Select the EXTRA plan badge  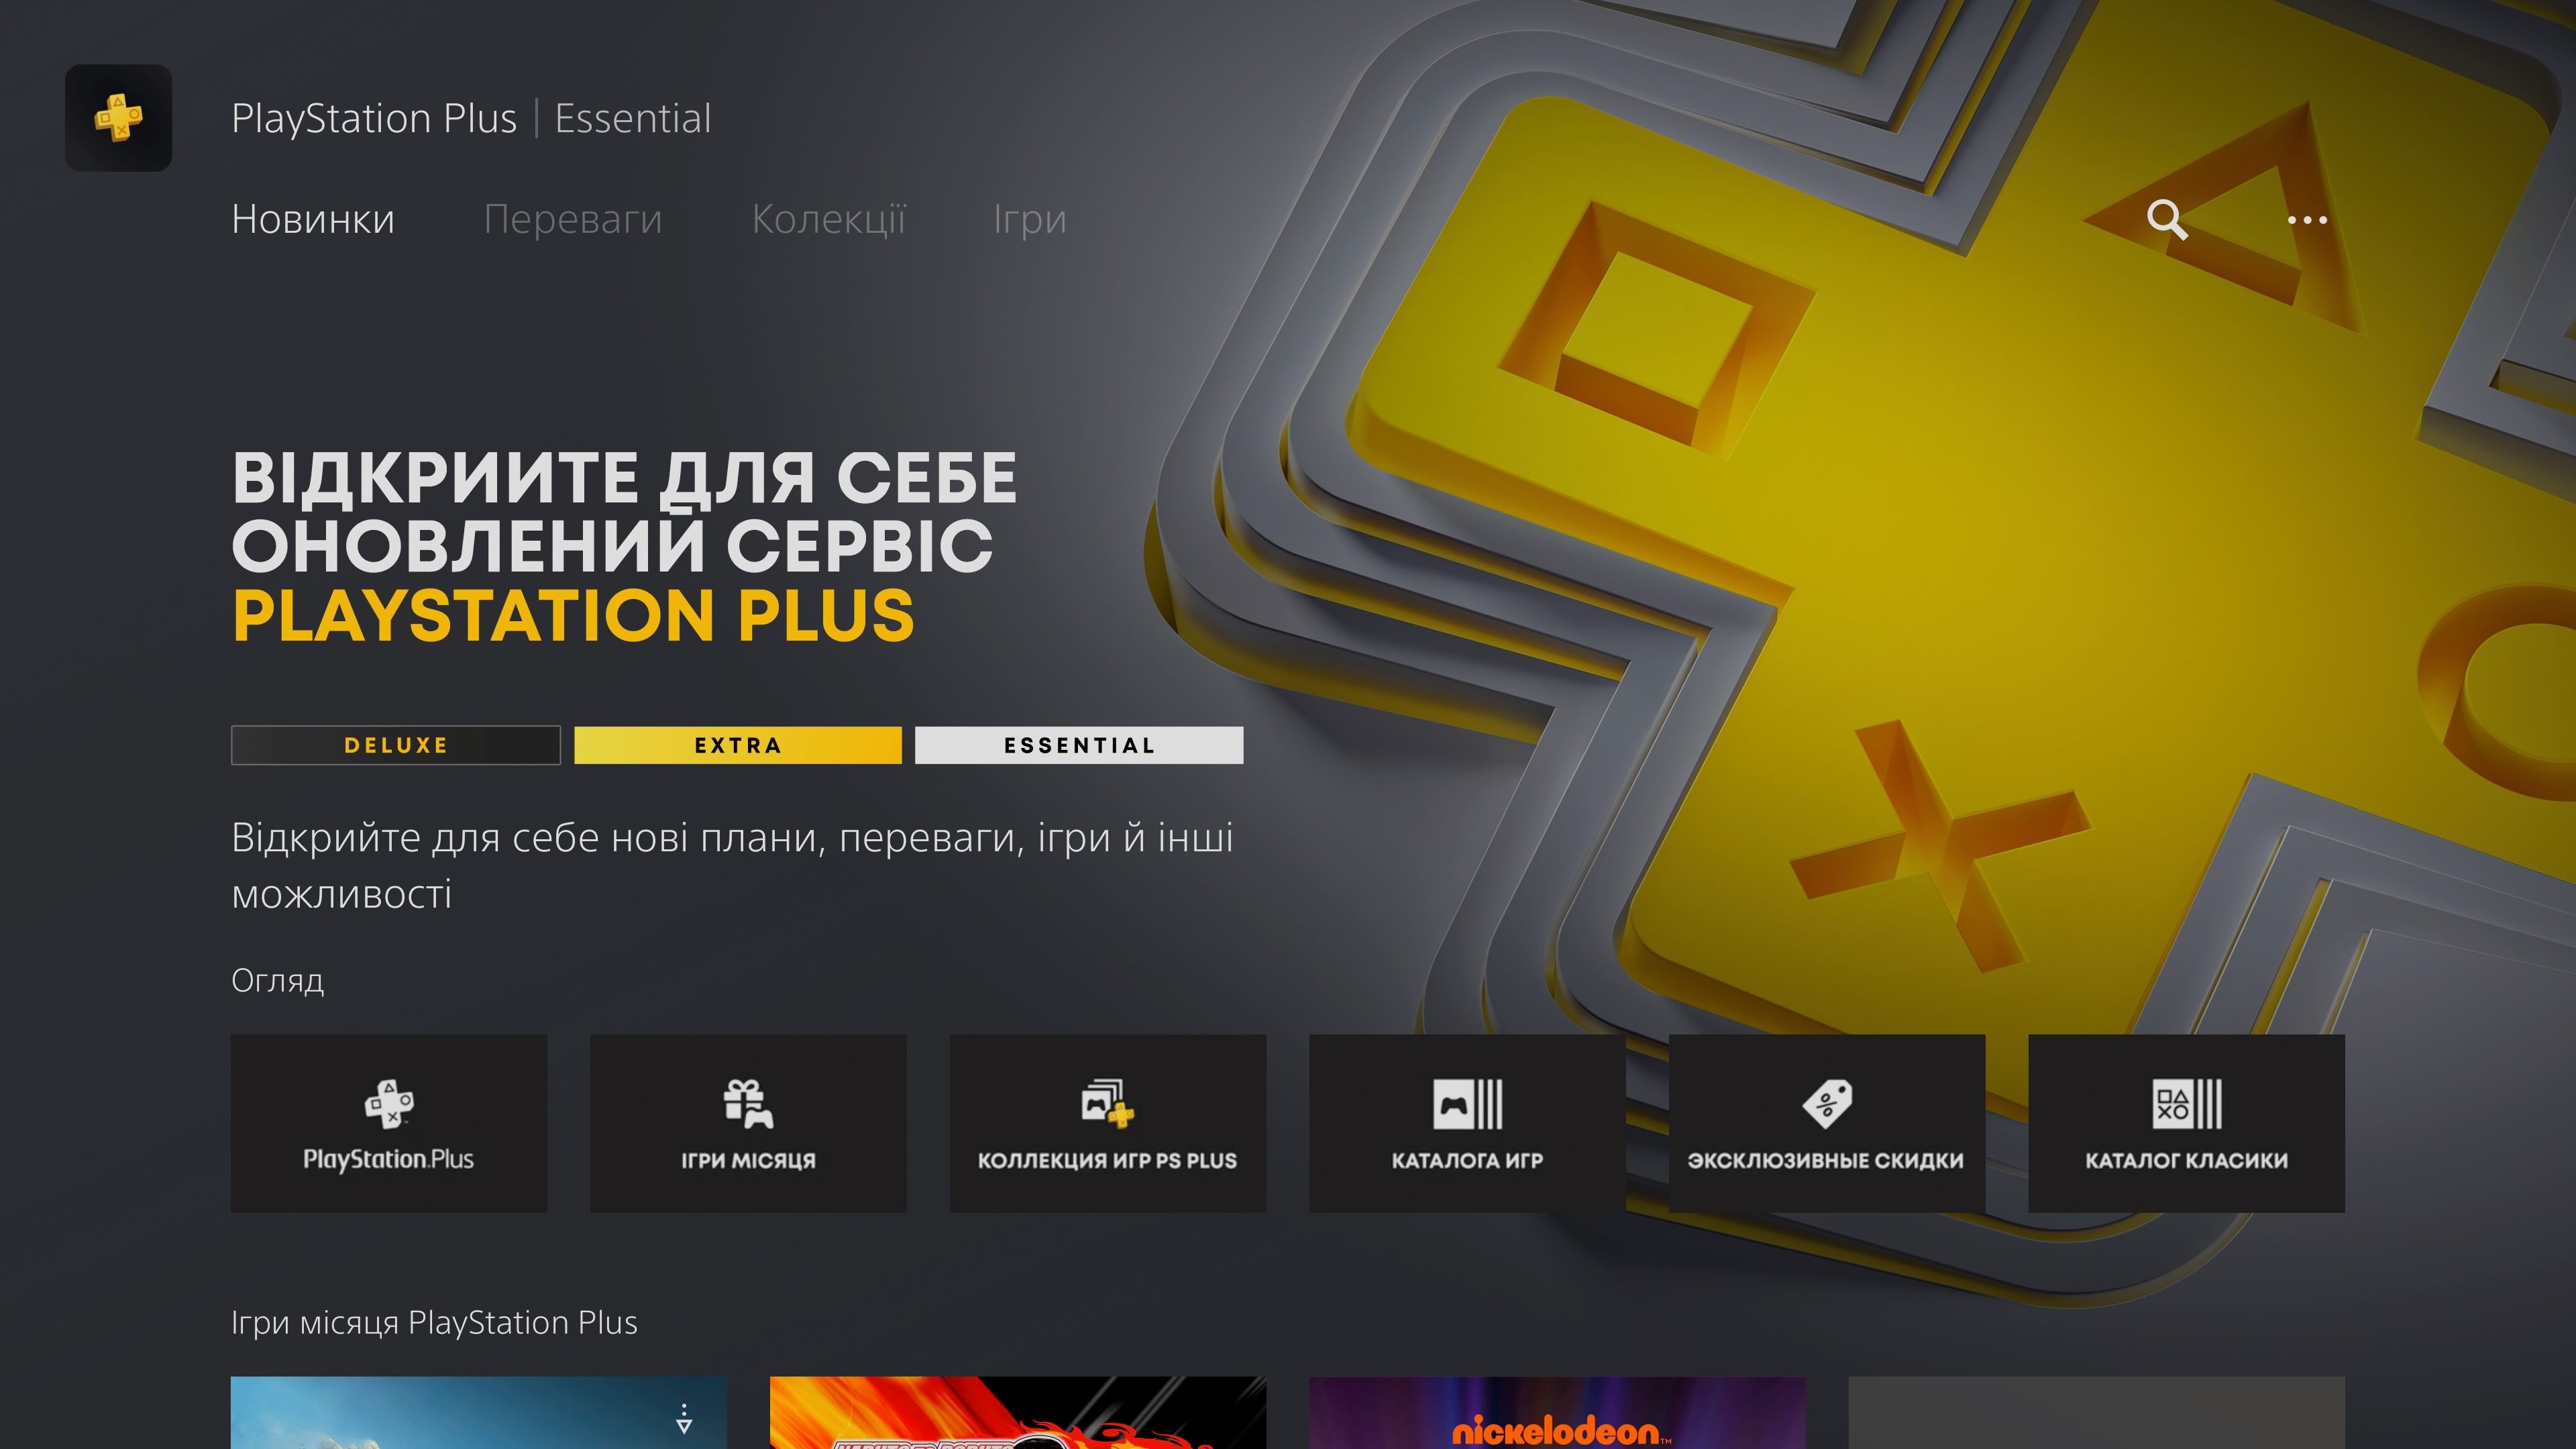[738, 745]
